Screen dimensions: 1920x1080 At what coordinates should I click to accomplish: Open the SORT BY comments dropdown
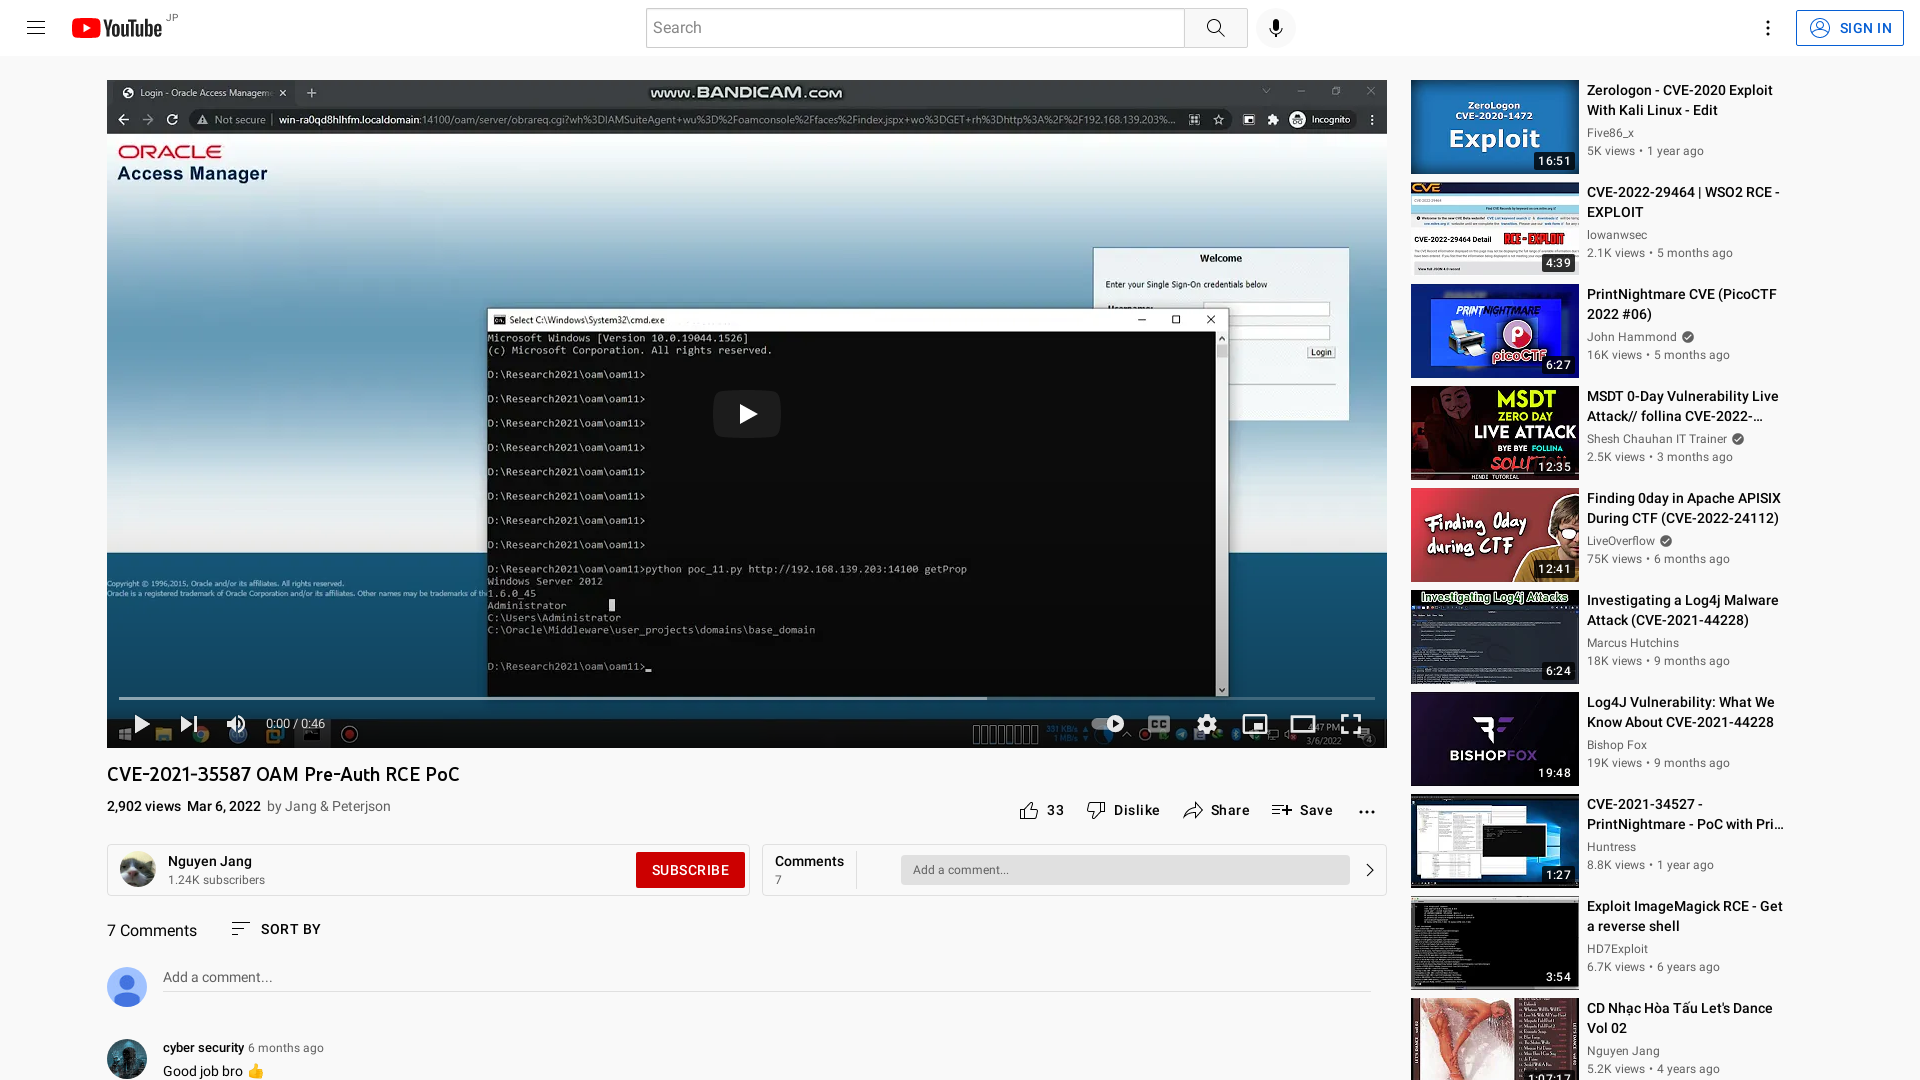276,929
